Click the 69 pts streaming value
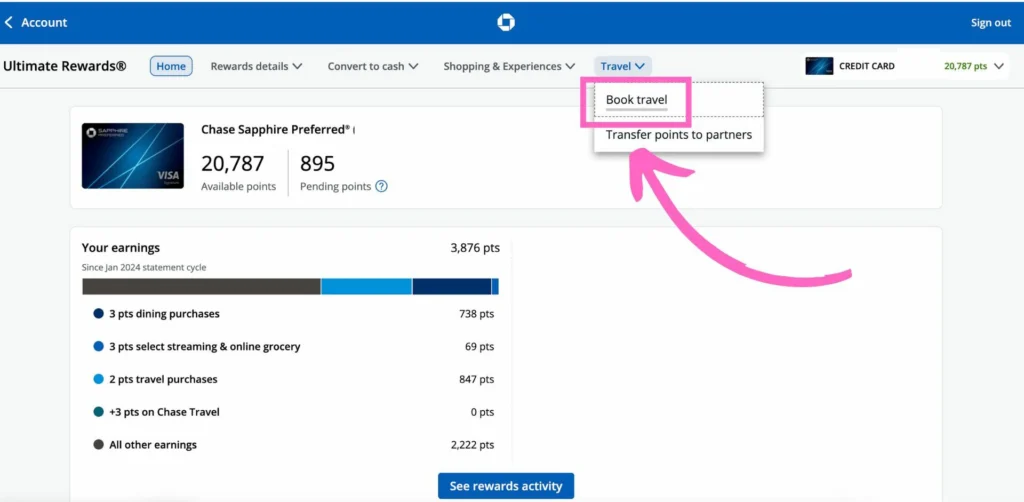 pyautogui.click(x=479, y=347)
